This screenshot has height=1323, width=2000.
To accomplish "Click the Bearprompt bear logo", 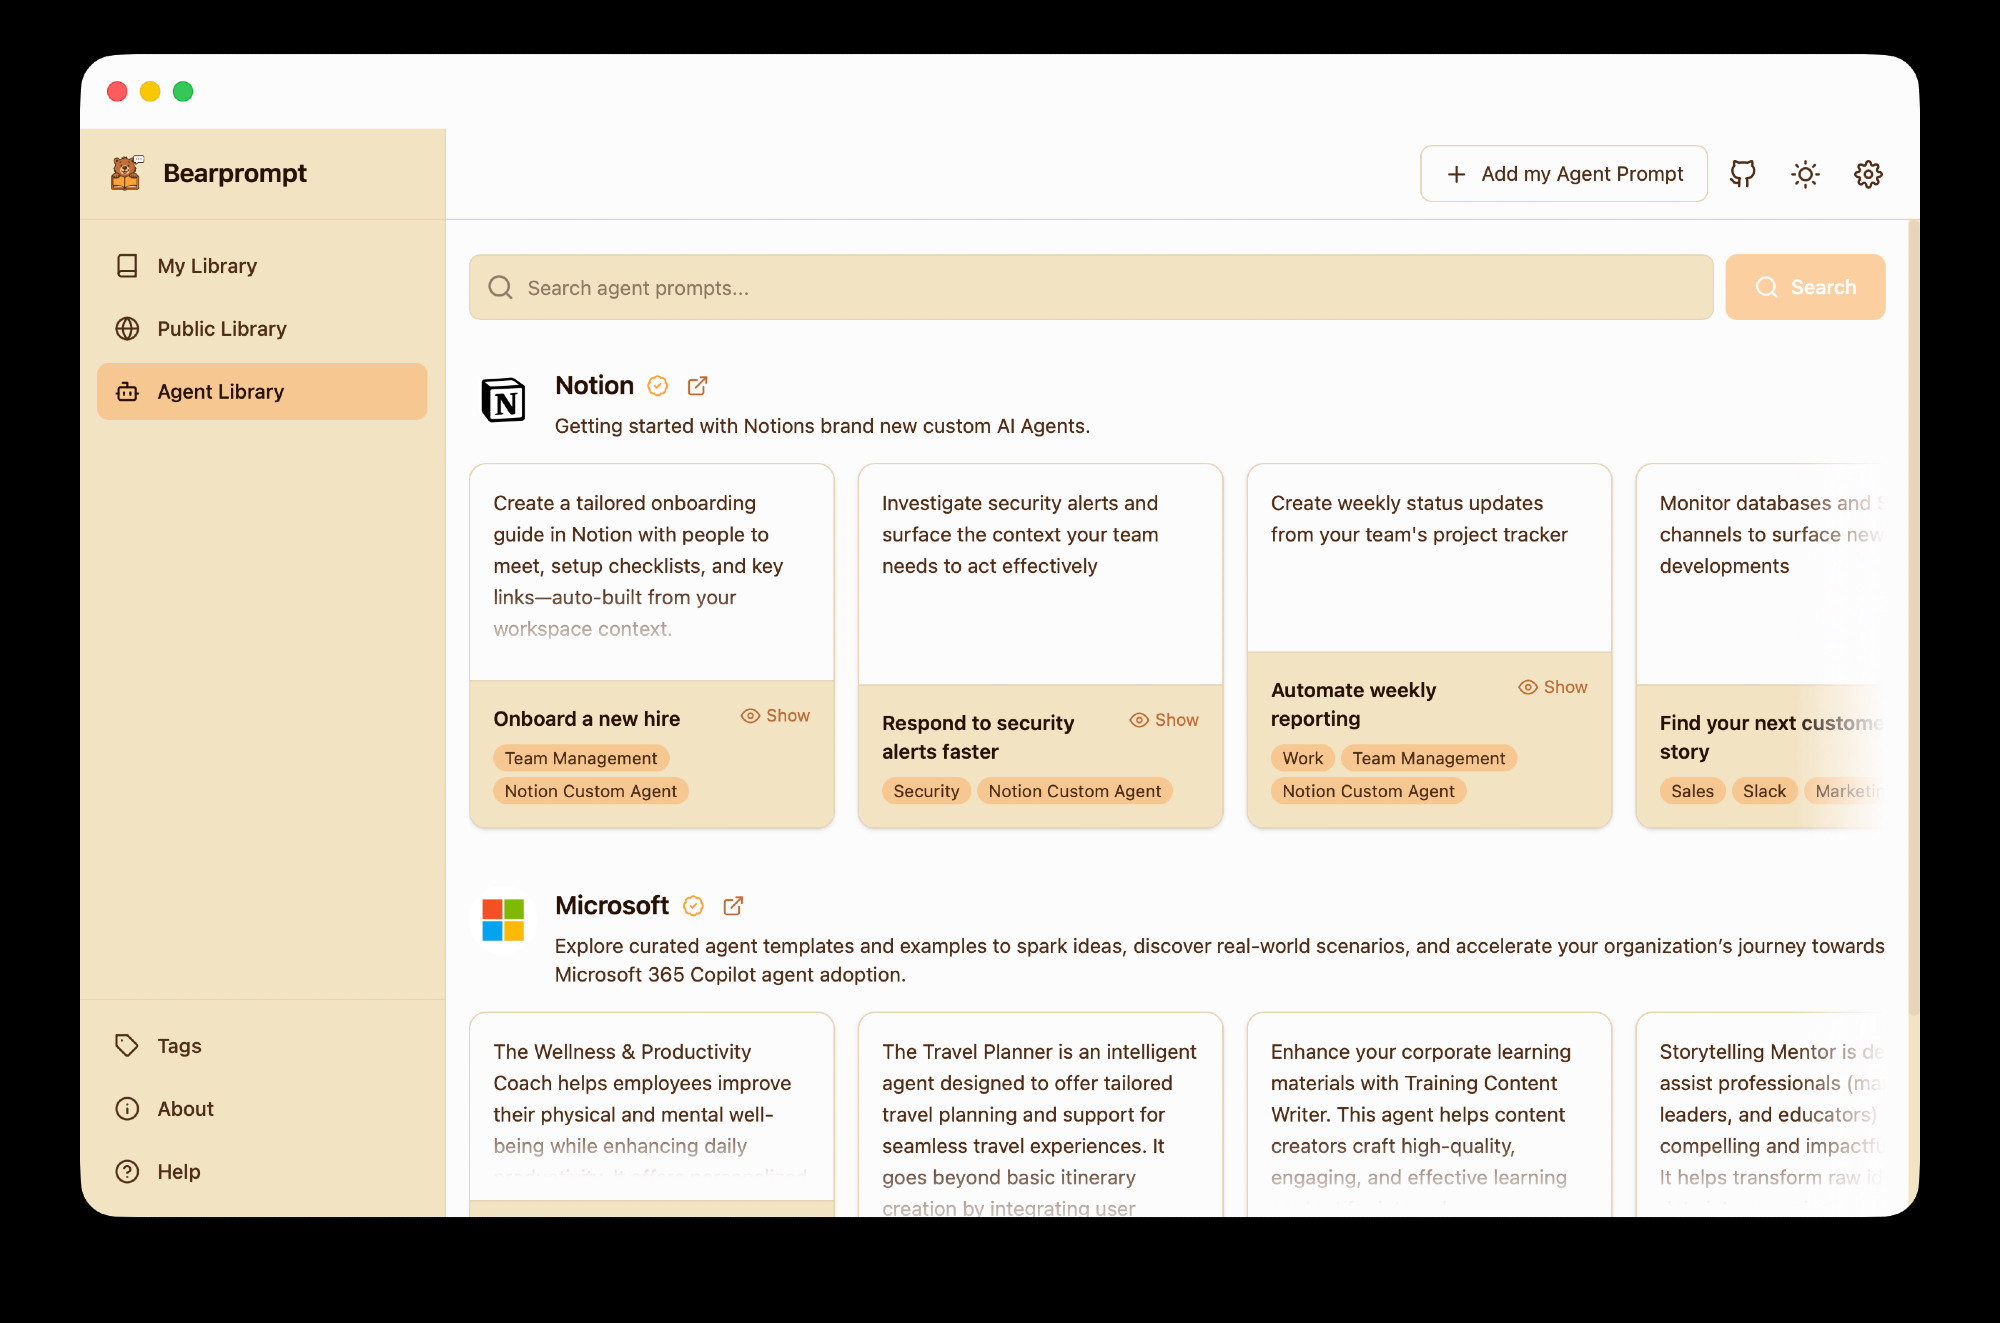I will tap(127, 173).
